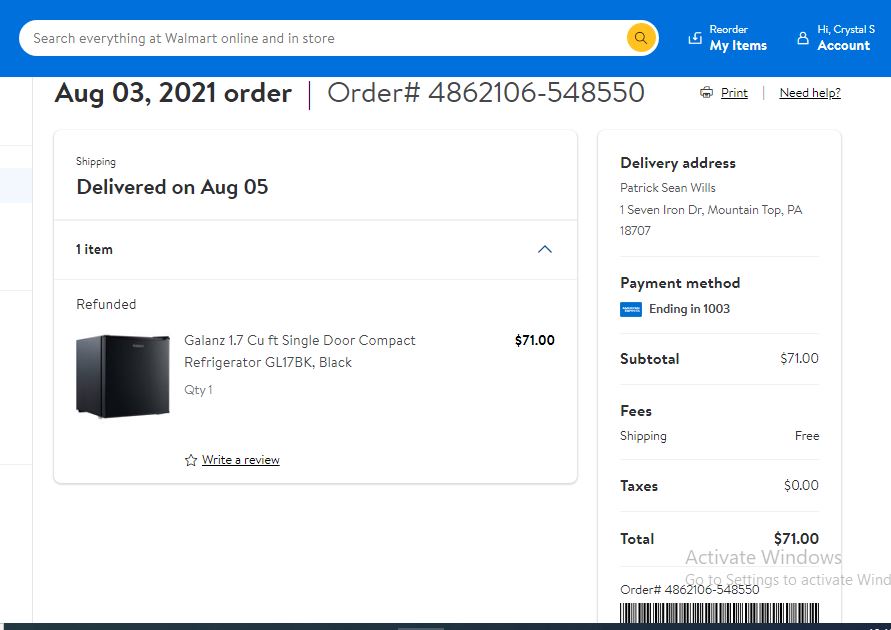Collapse the 1 item section chevron
The height and width of the screenshot is (630, 891).
pos(544,249)
